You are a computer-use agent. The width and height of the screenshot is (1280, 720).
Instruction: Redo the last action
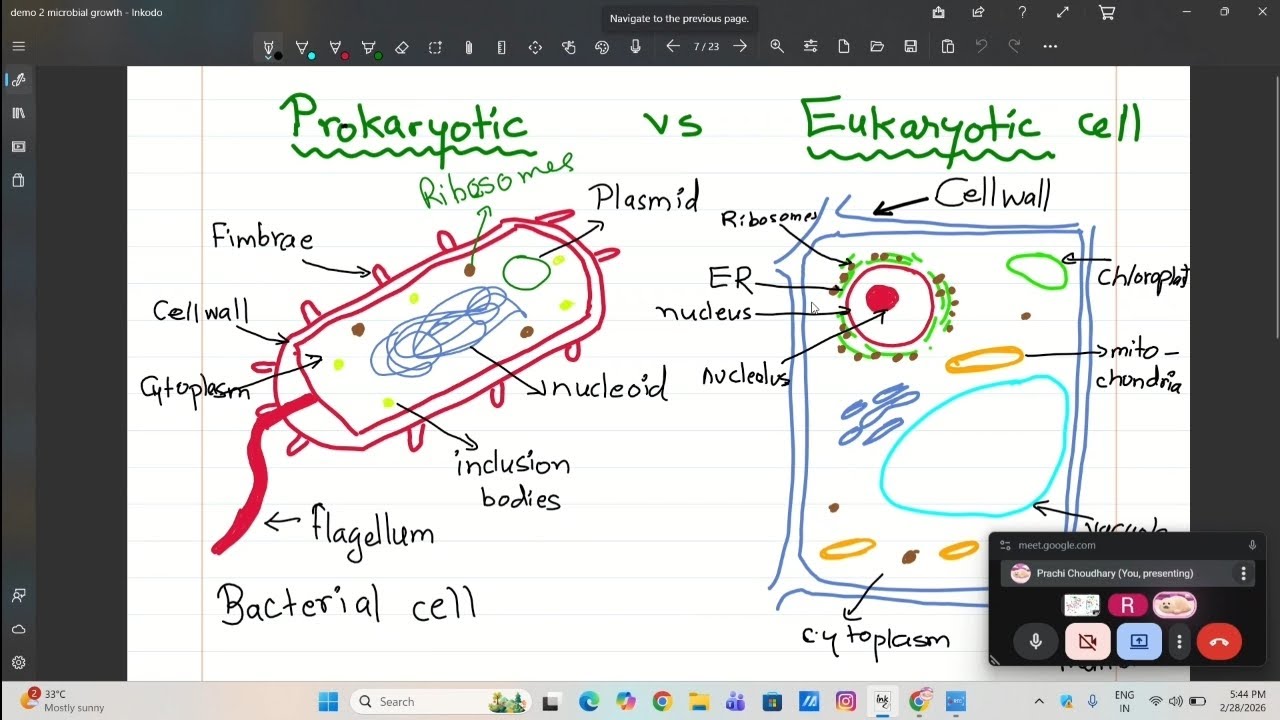[1015, 46]
